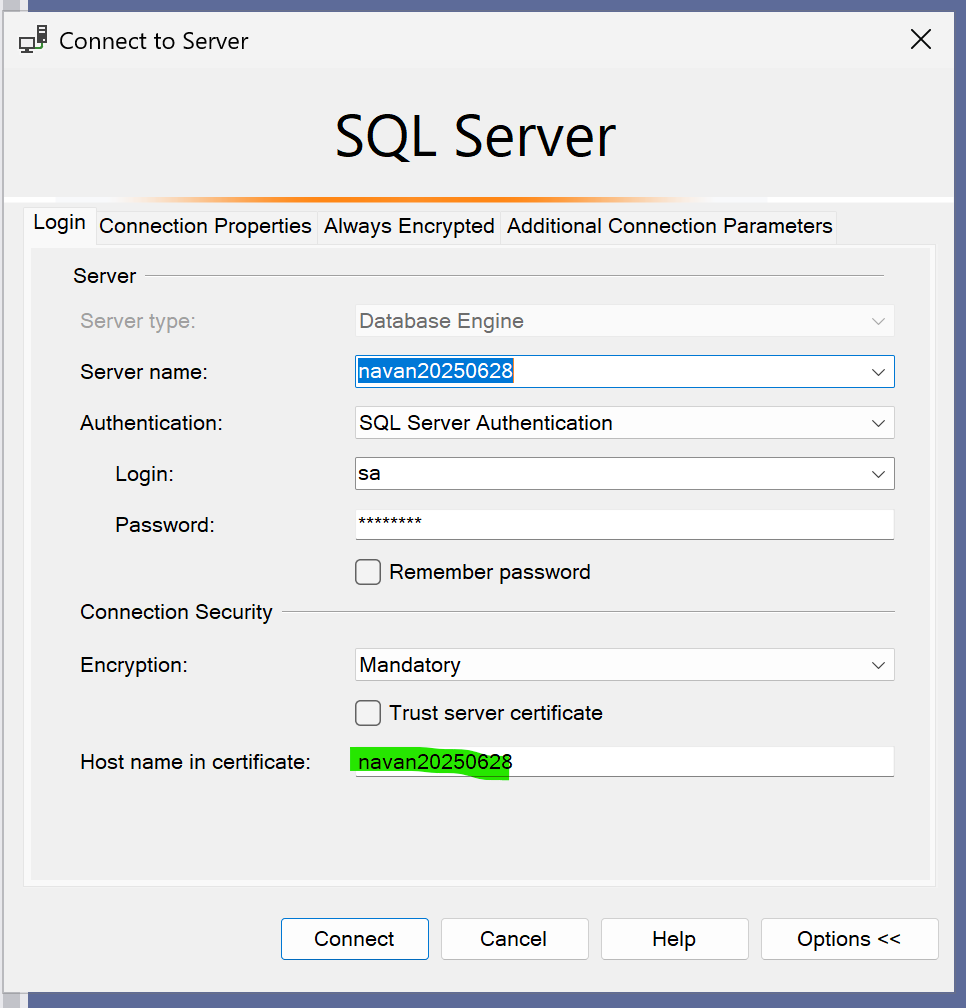966x1008 pixels.
Task: Click into the Password field
Action: coord(624,525)
